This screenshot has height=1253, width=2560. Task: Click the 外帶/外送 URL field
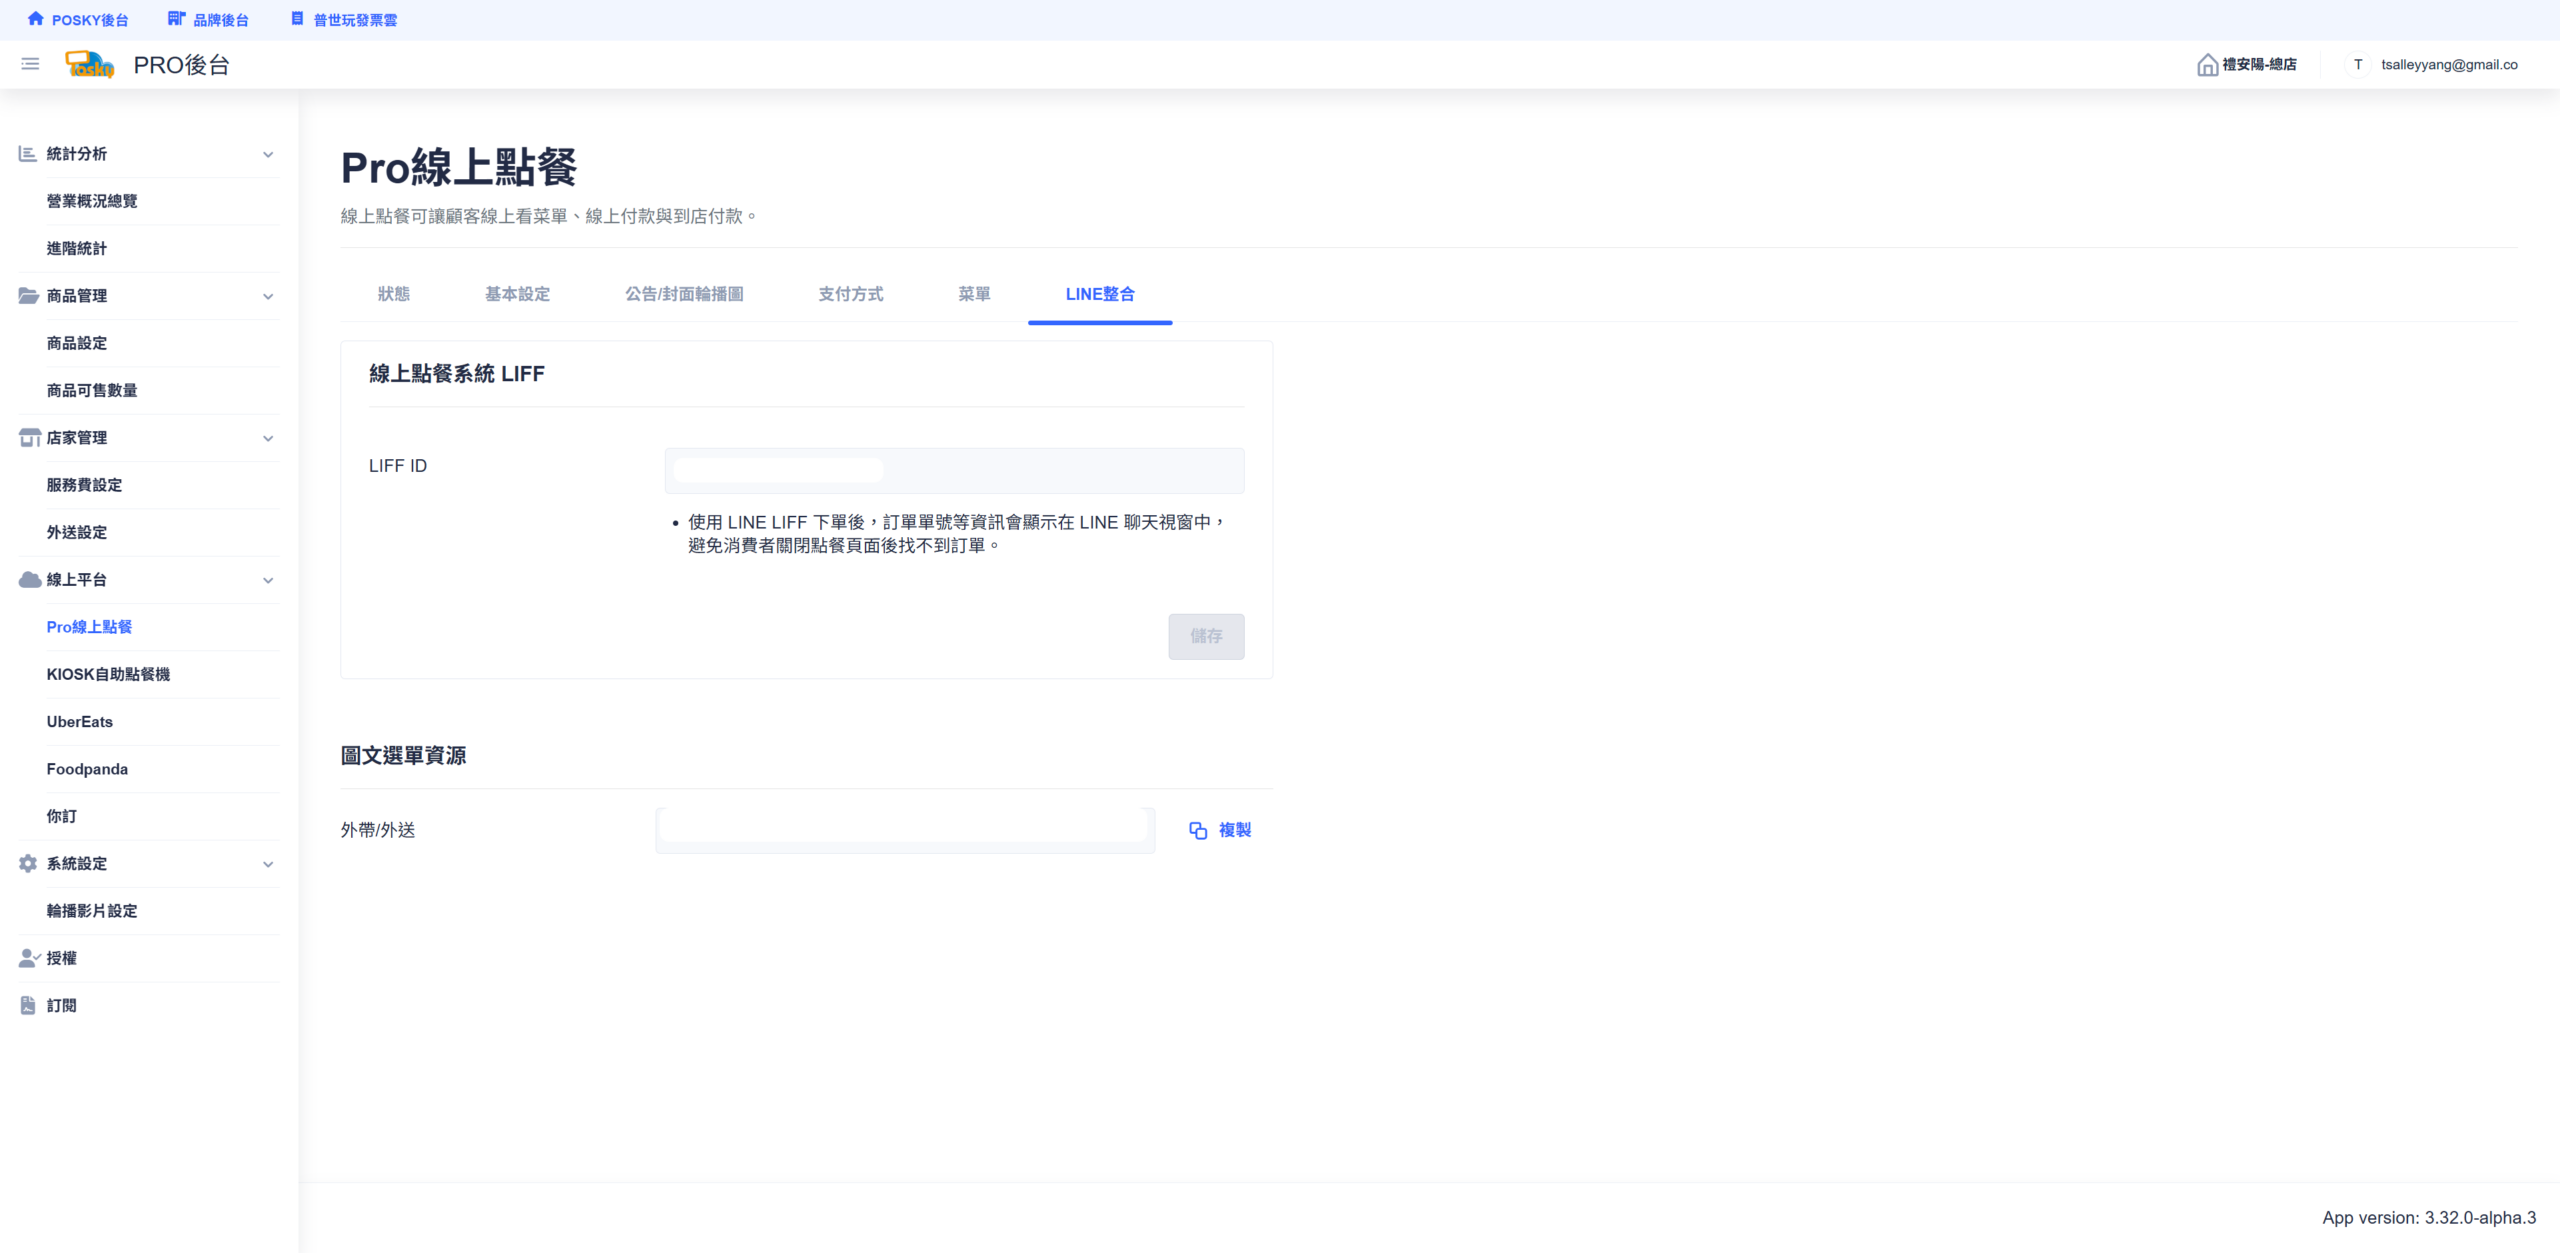point(905,830)
